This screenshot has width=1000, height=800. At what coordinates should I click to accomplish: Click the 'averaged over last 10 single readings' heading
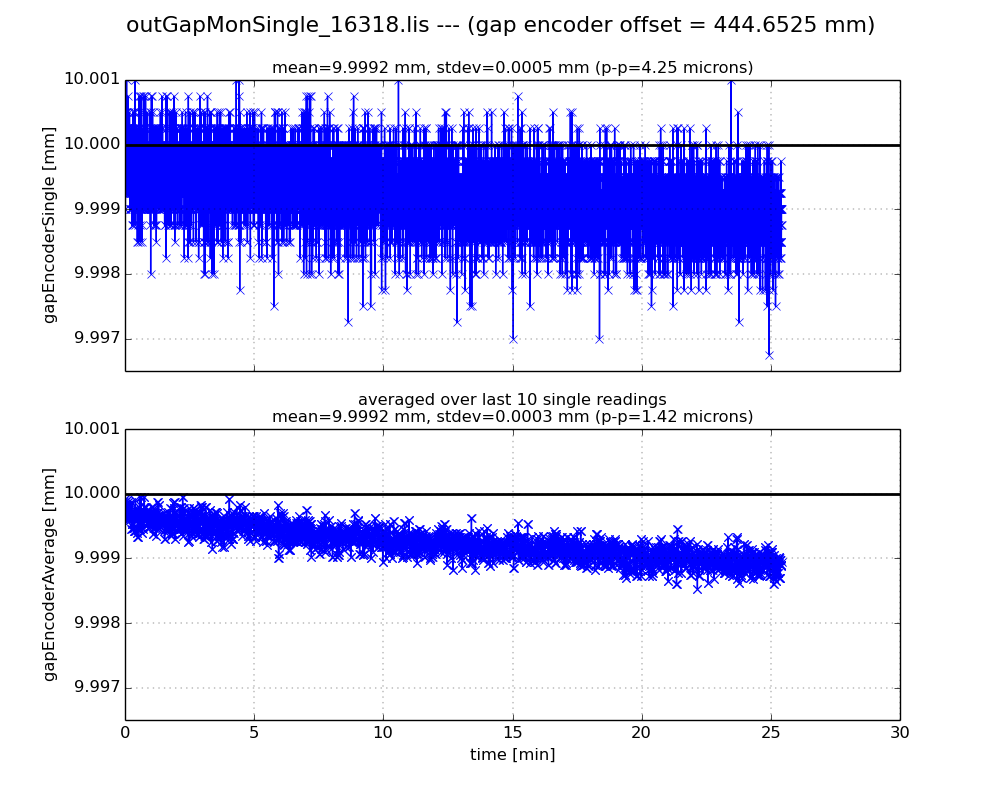[x=512, y=400]
